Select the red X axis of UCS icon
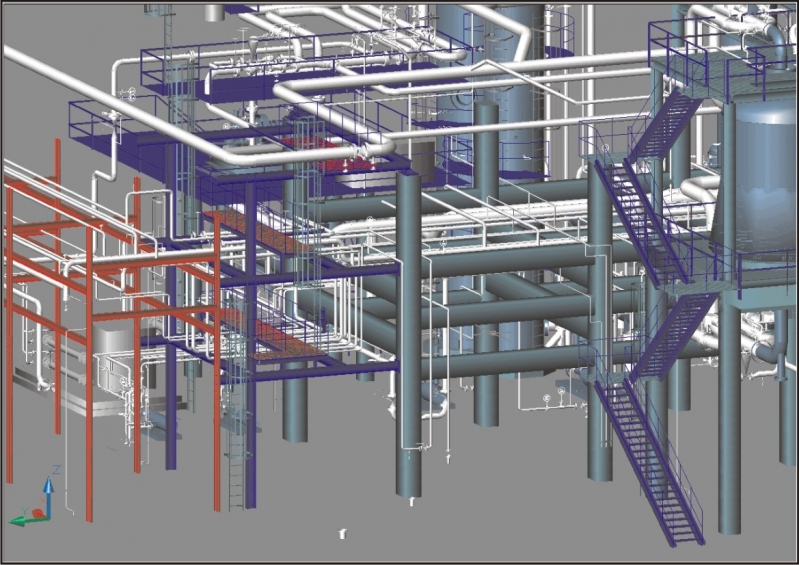 point(40,513)
